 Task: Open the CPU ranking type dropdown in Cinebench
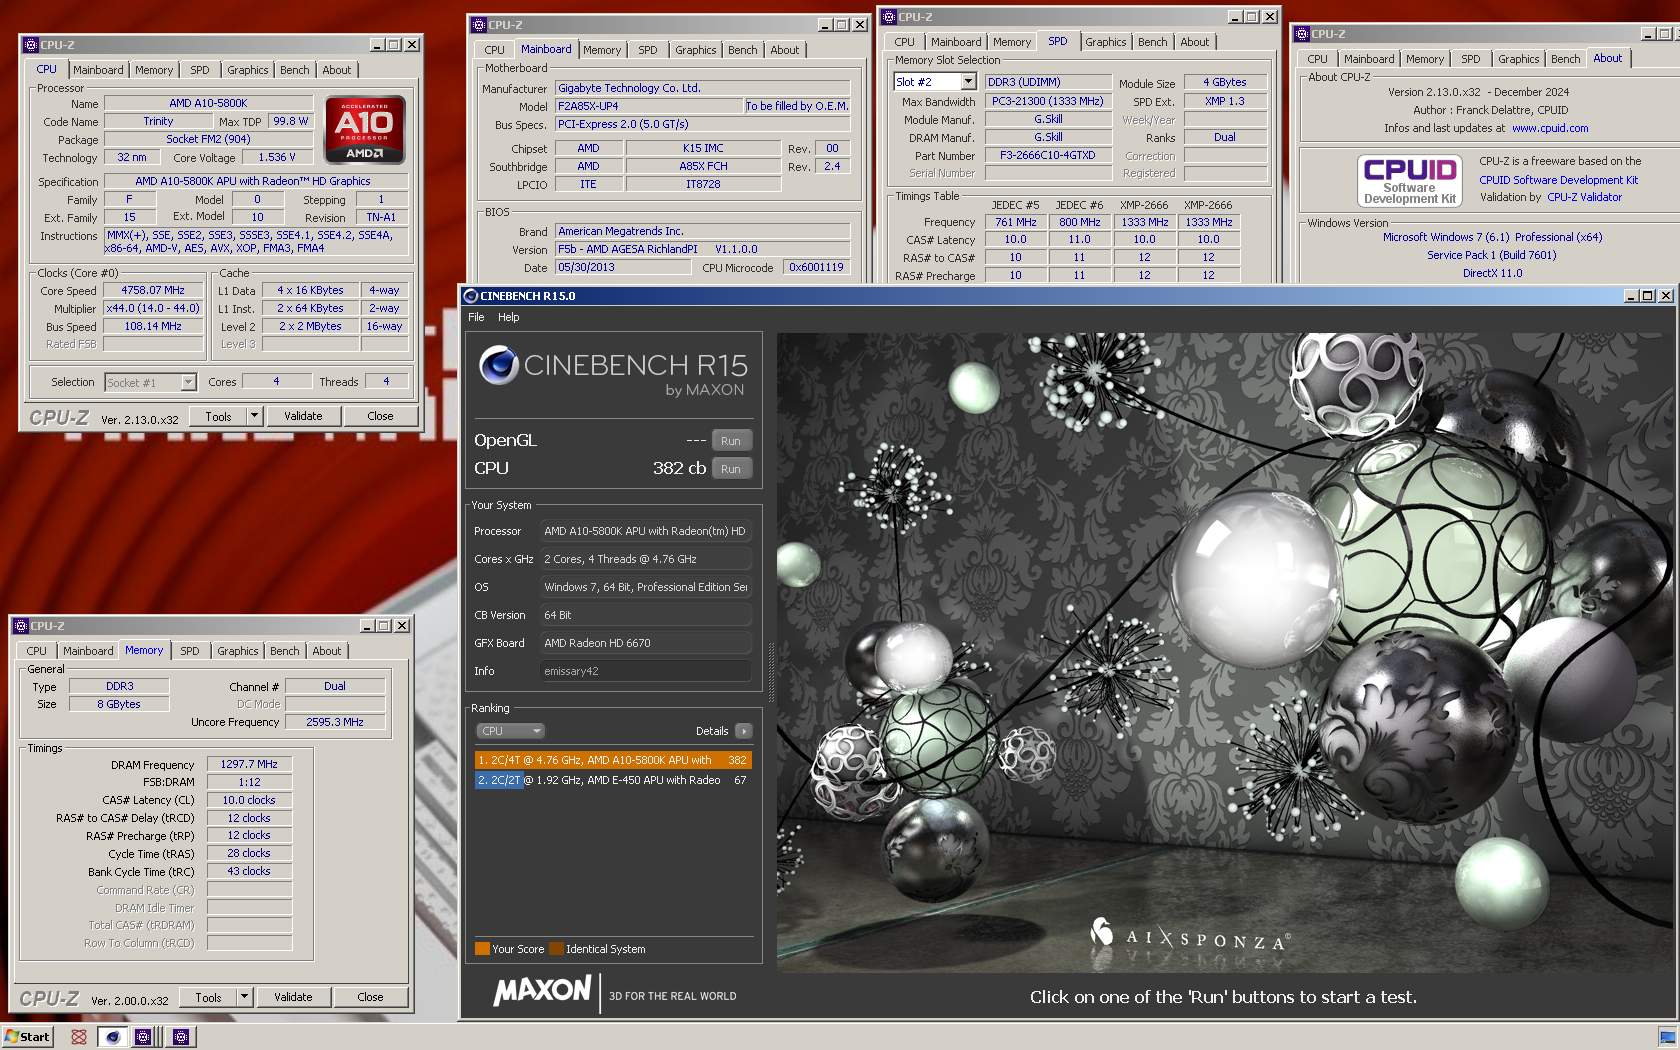pos(510,731)
